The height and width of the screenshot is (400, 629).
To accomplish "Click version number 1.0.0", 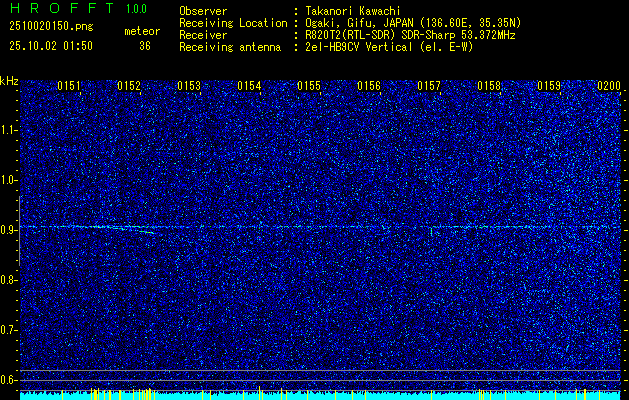I will [x=136, y=9].
